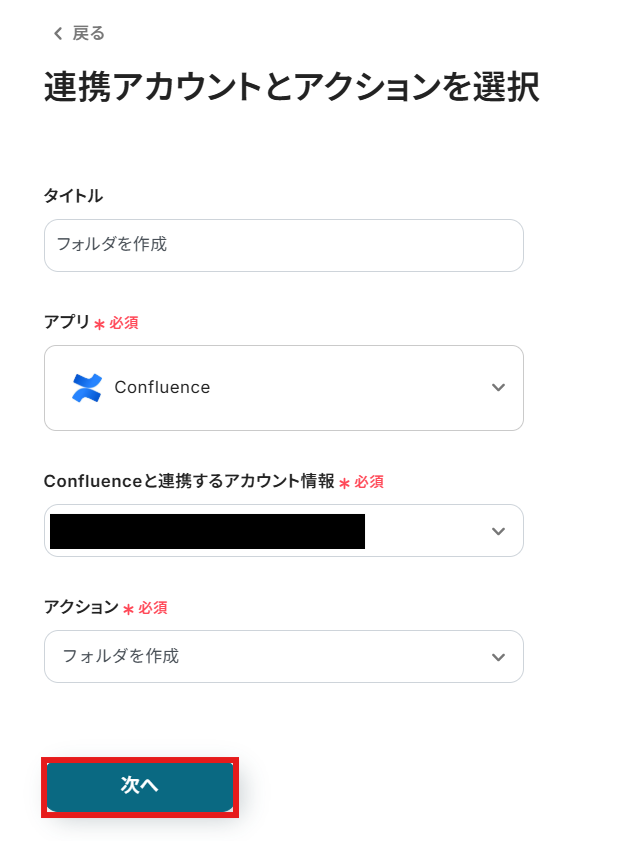Click the Confluence logo icon
The width and height of the screenshot is (630, 841).
pyautogui.click(x=87, y=388)
